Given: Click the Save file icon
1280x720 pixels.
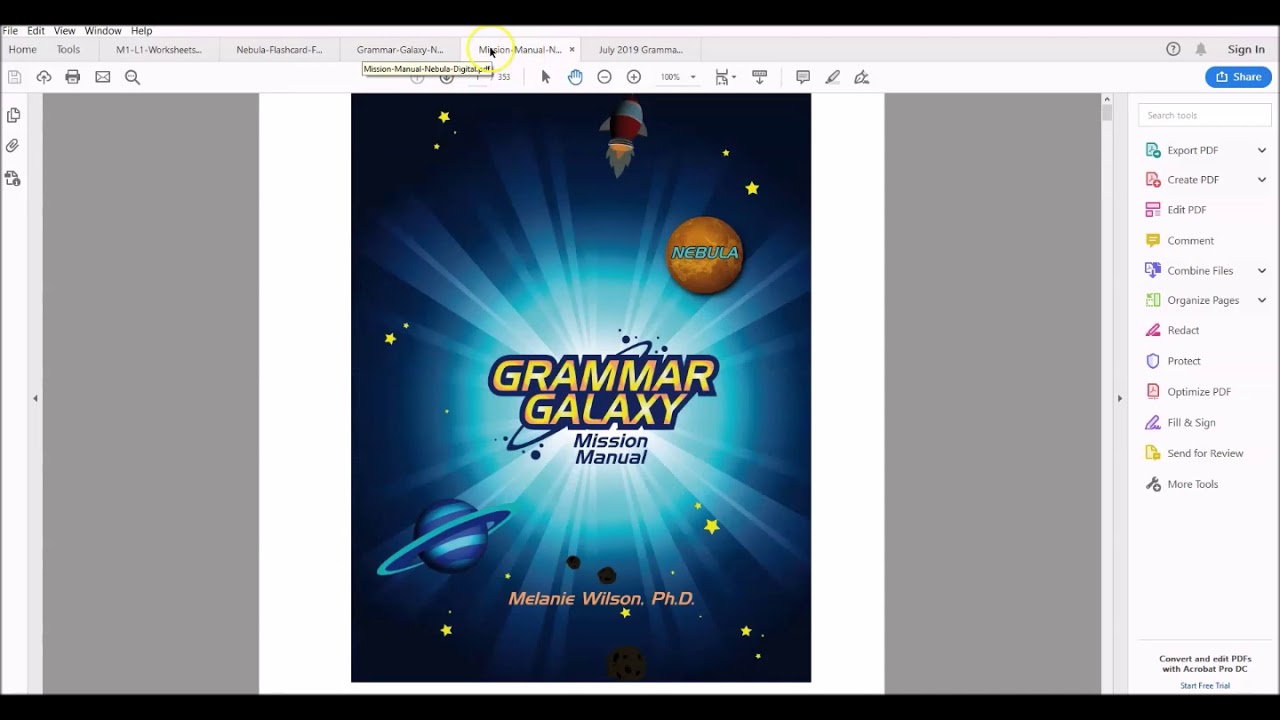Looking at the screenshot, I should coord(14,77).
